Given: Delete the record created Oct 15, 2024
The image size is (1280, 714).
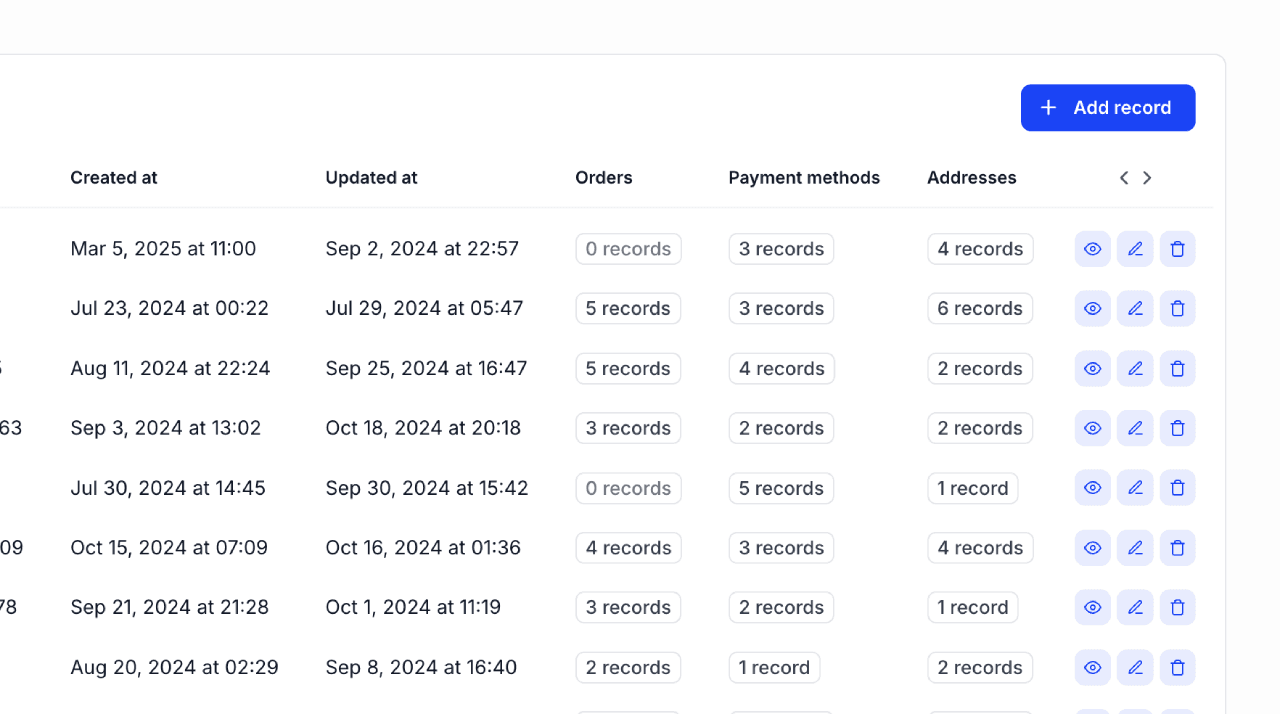Looking at the screenshot, I should 1177,548.
